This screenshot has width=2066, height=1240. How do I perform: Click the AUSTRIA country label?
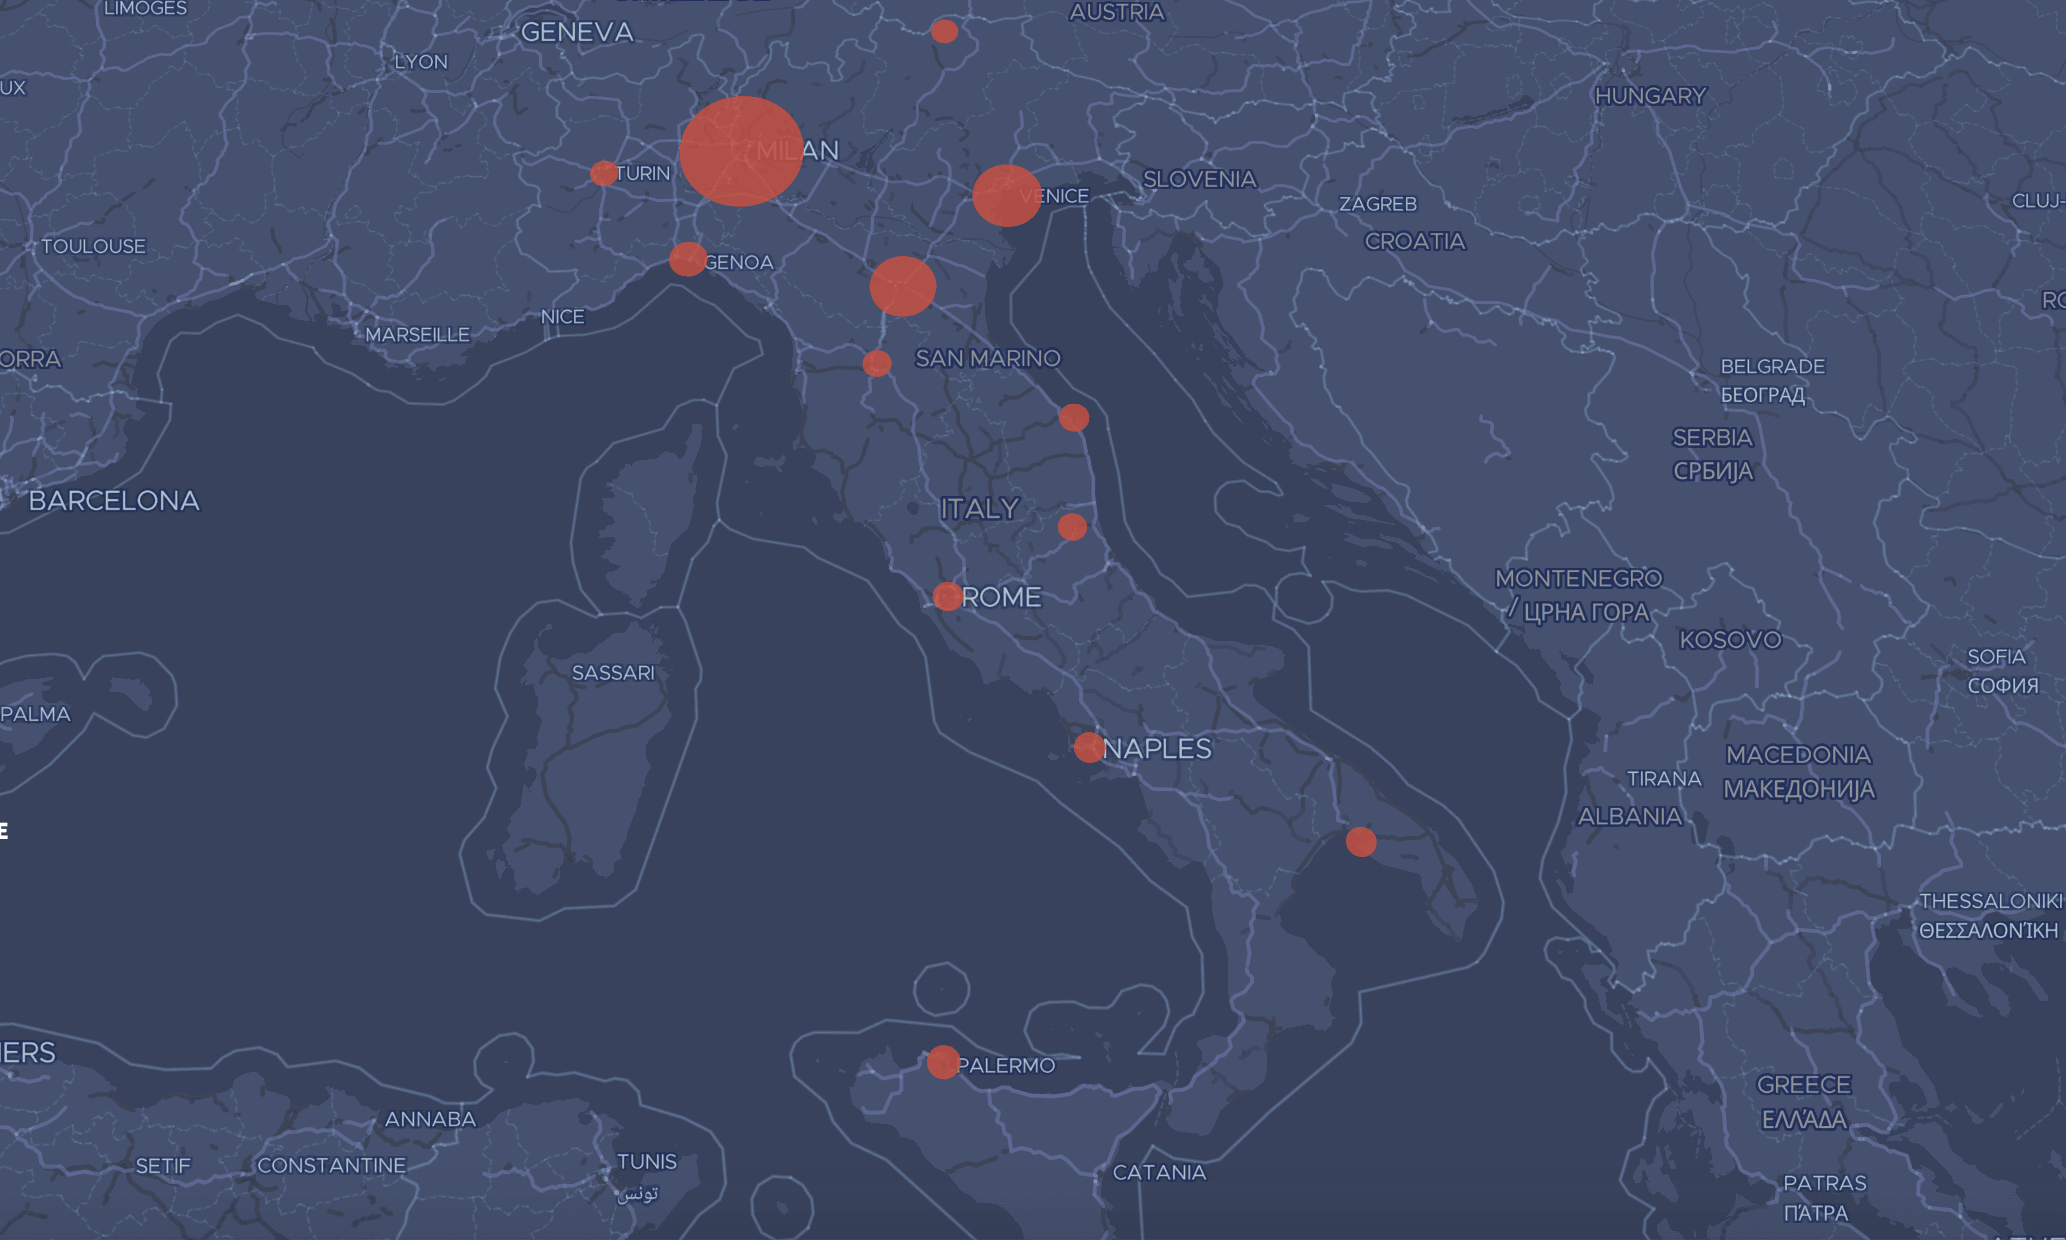[1117, 13]
